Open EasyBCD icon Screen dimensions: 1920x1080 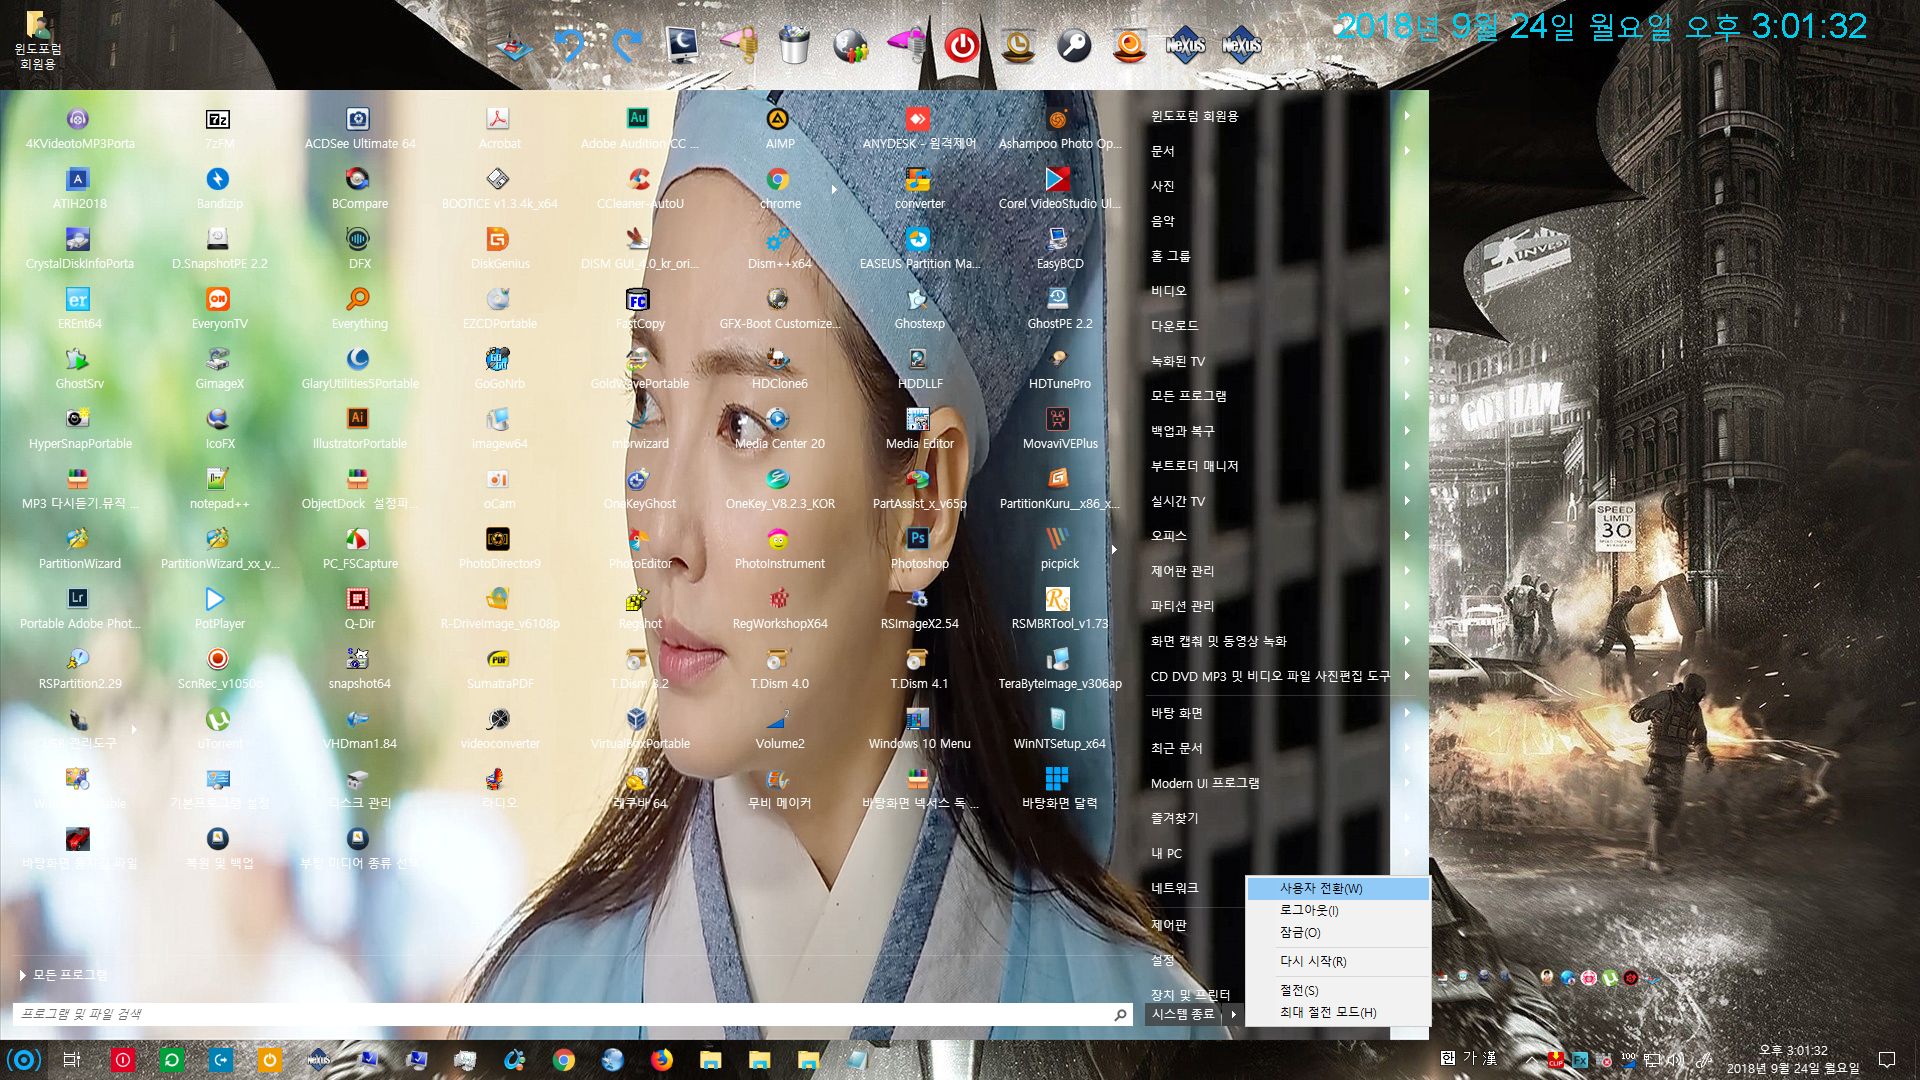point(1058,241)
